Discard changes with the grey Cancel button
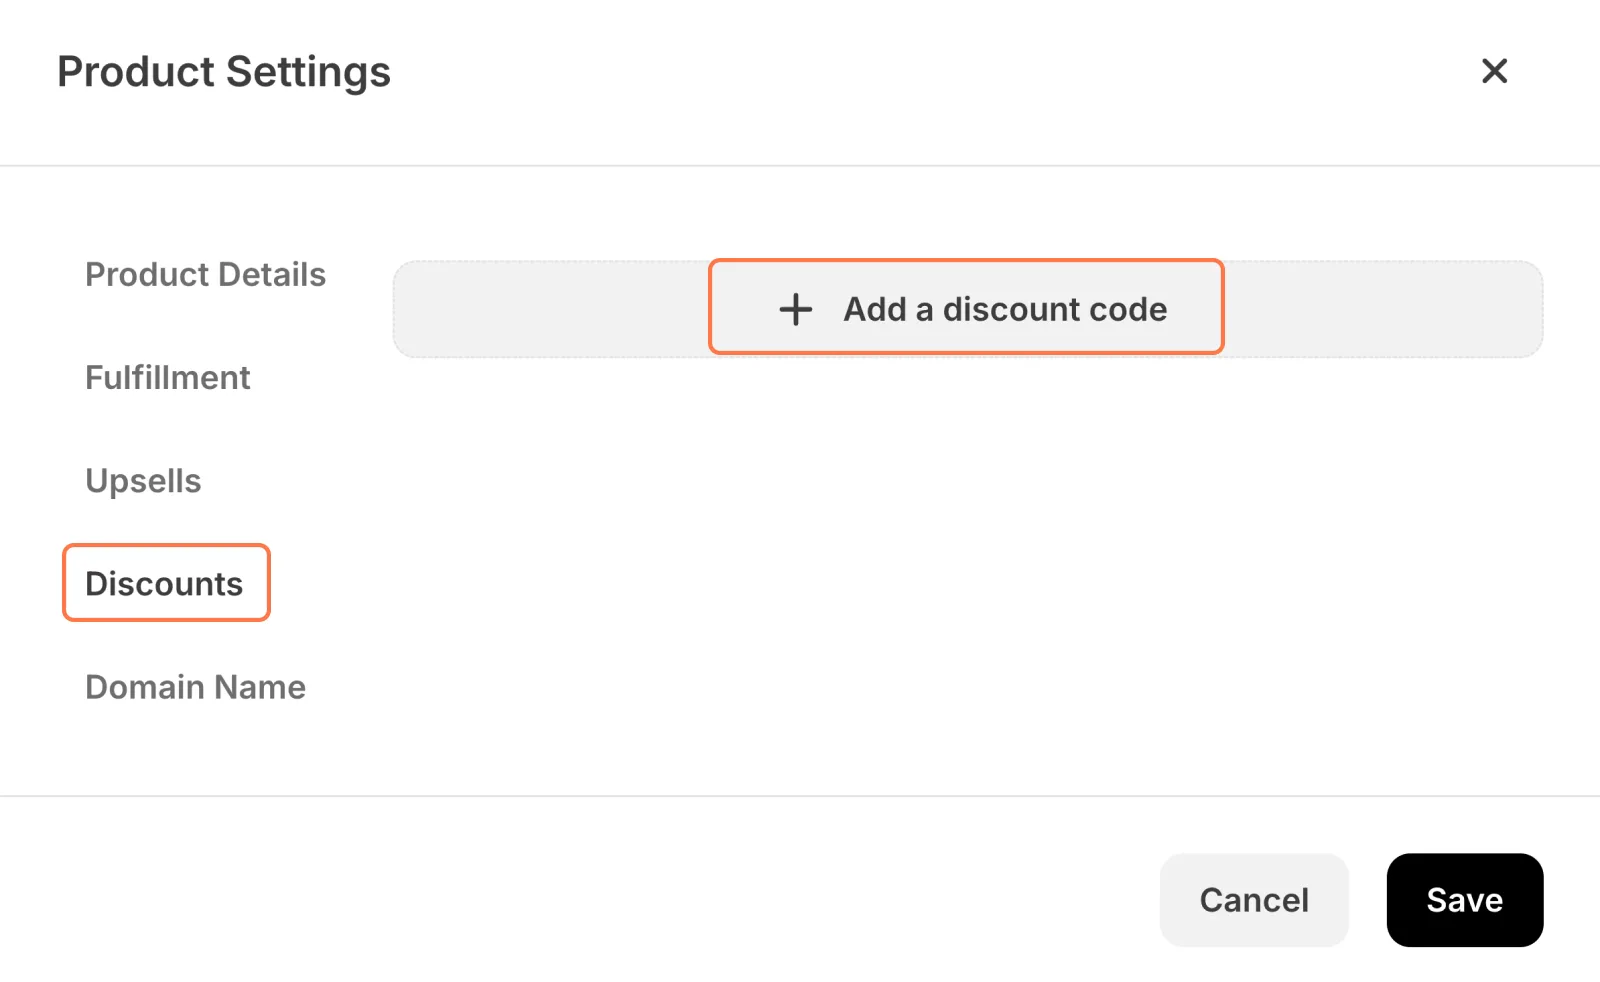This screenshot has height=982, width=1600. tap(1254, 900)
